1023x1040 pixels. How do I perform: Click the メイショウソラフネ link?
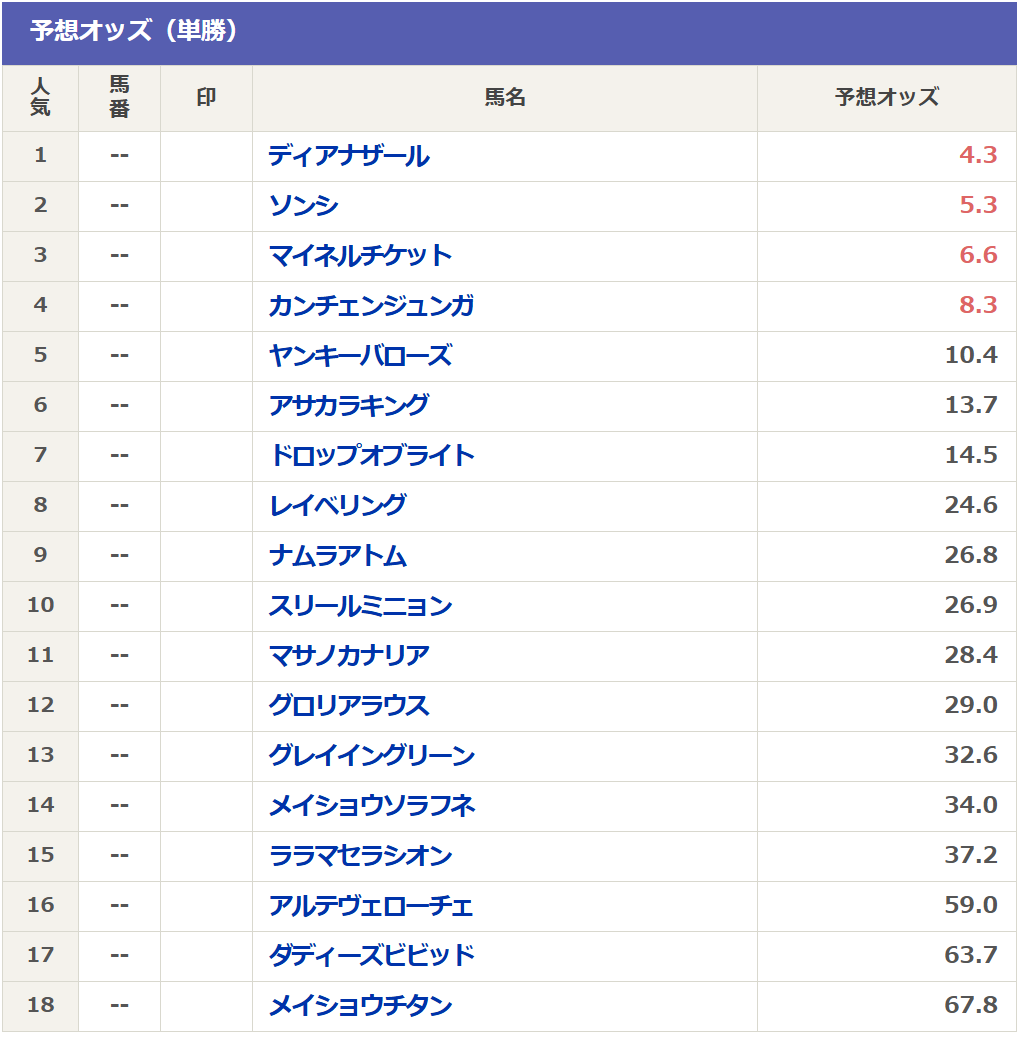371,806
